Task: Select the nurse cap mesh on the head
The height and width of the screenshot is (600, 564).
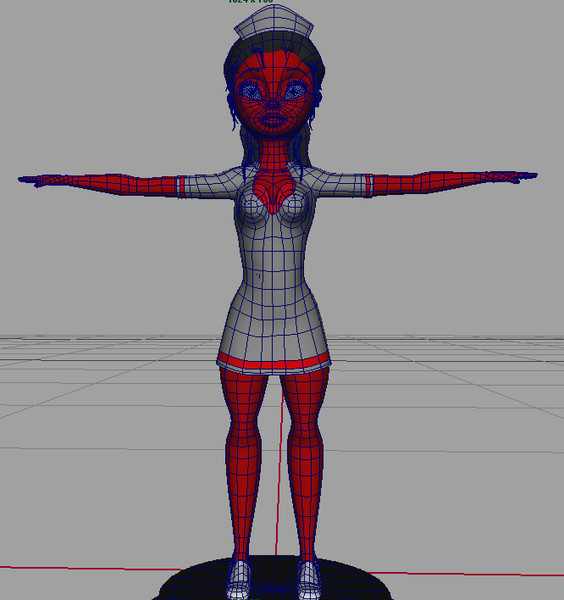Action: tap(274, 22)
